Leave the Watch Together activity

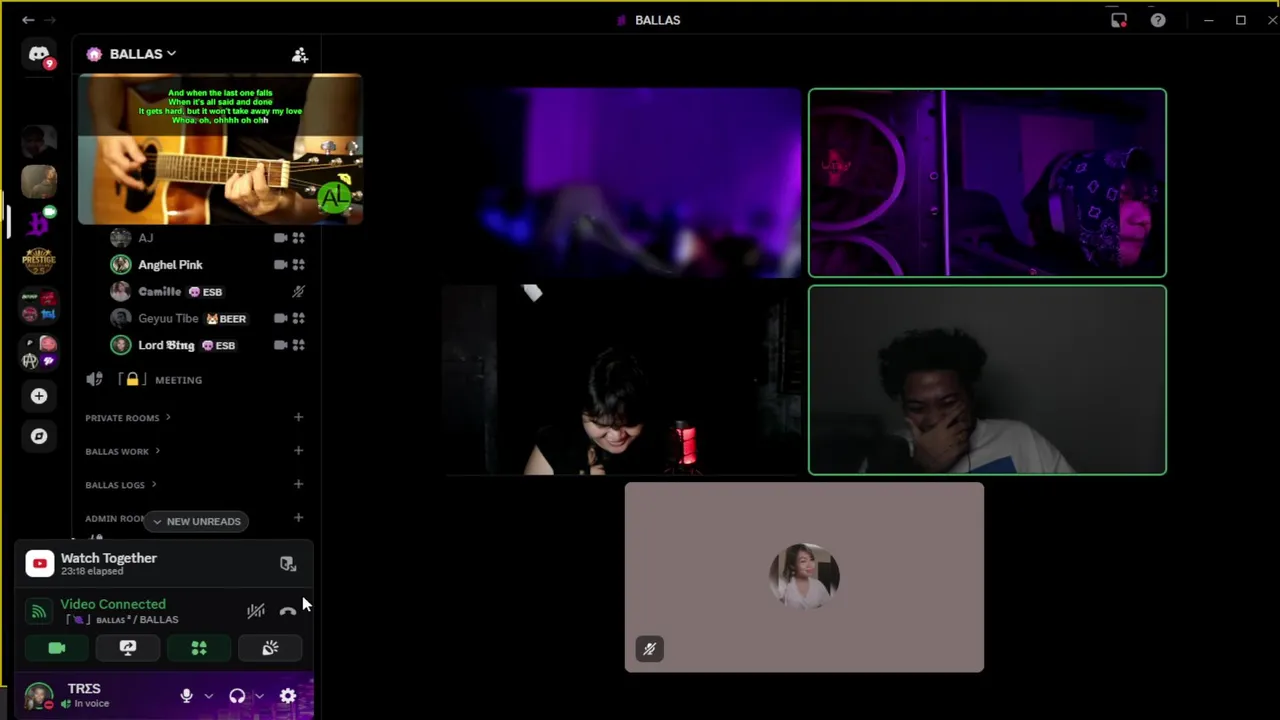click(288, 564)
